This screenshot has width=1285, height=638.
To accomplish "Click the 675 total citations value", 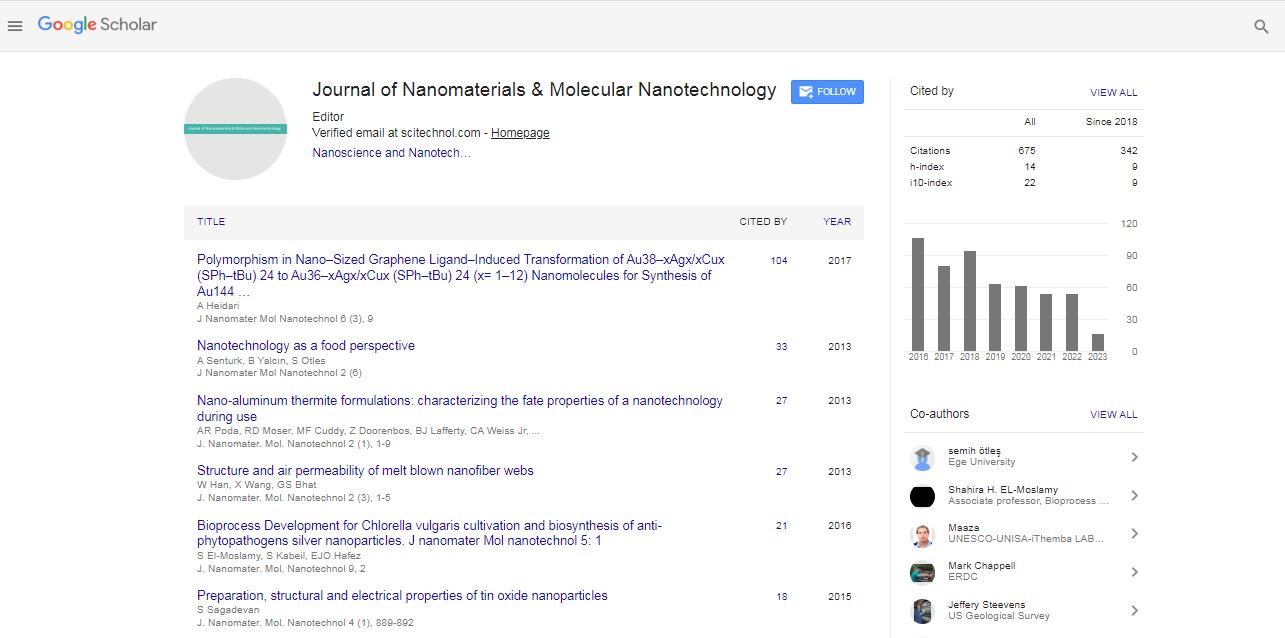I will point(1027,151).
